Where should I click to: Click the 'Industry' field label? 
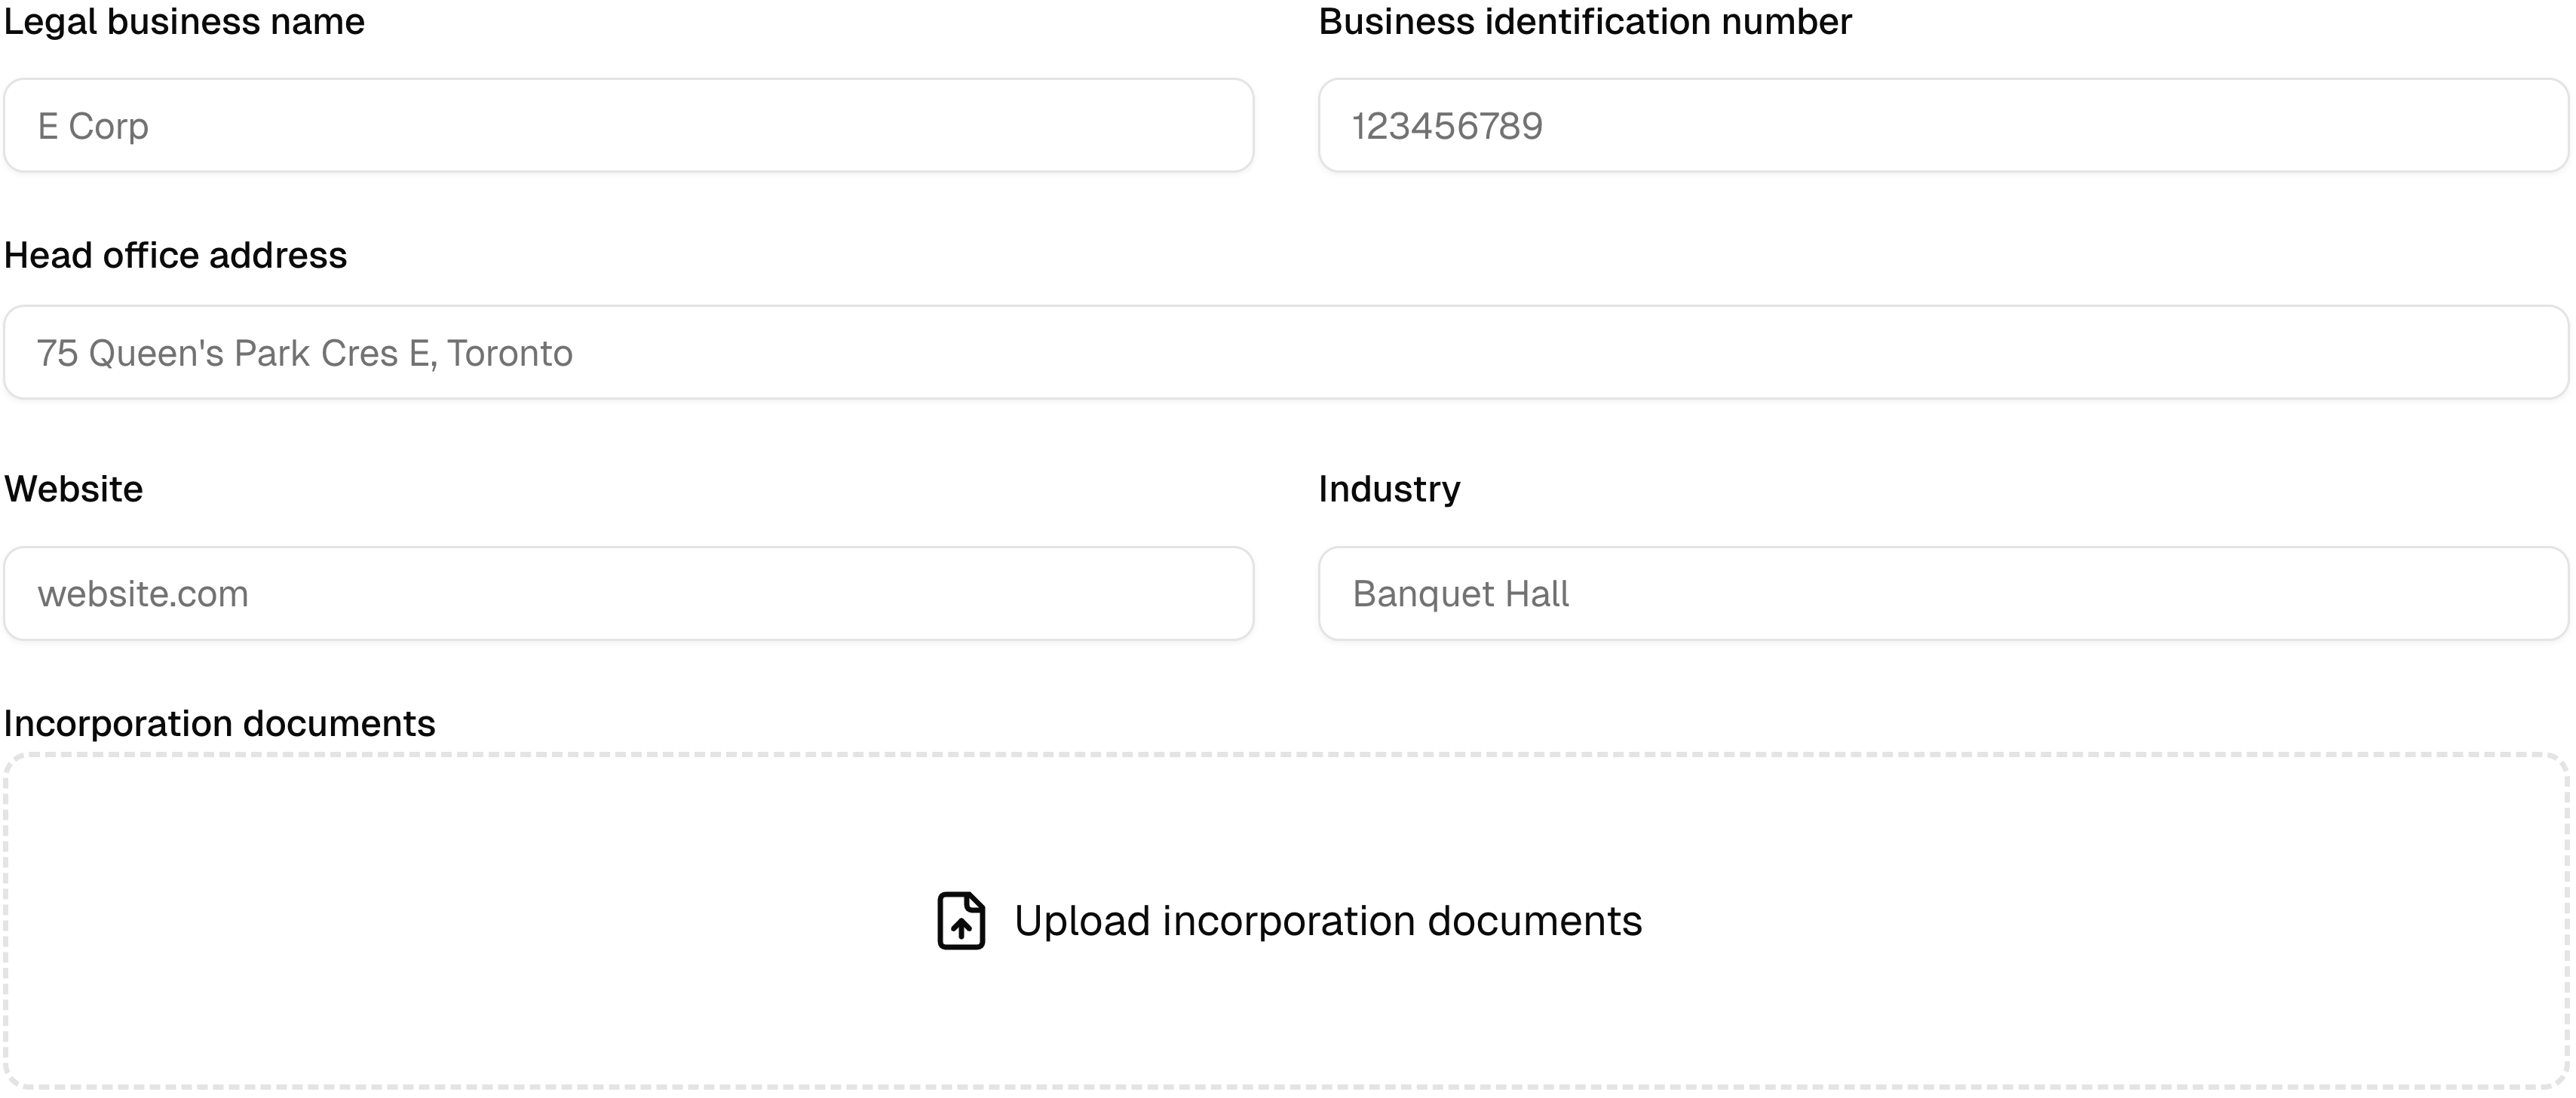tap(1389, 490)
